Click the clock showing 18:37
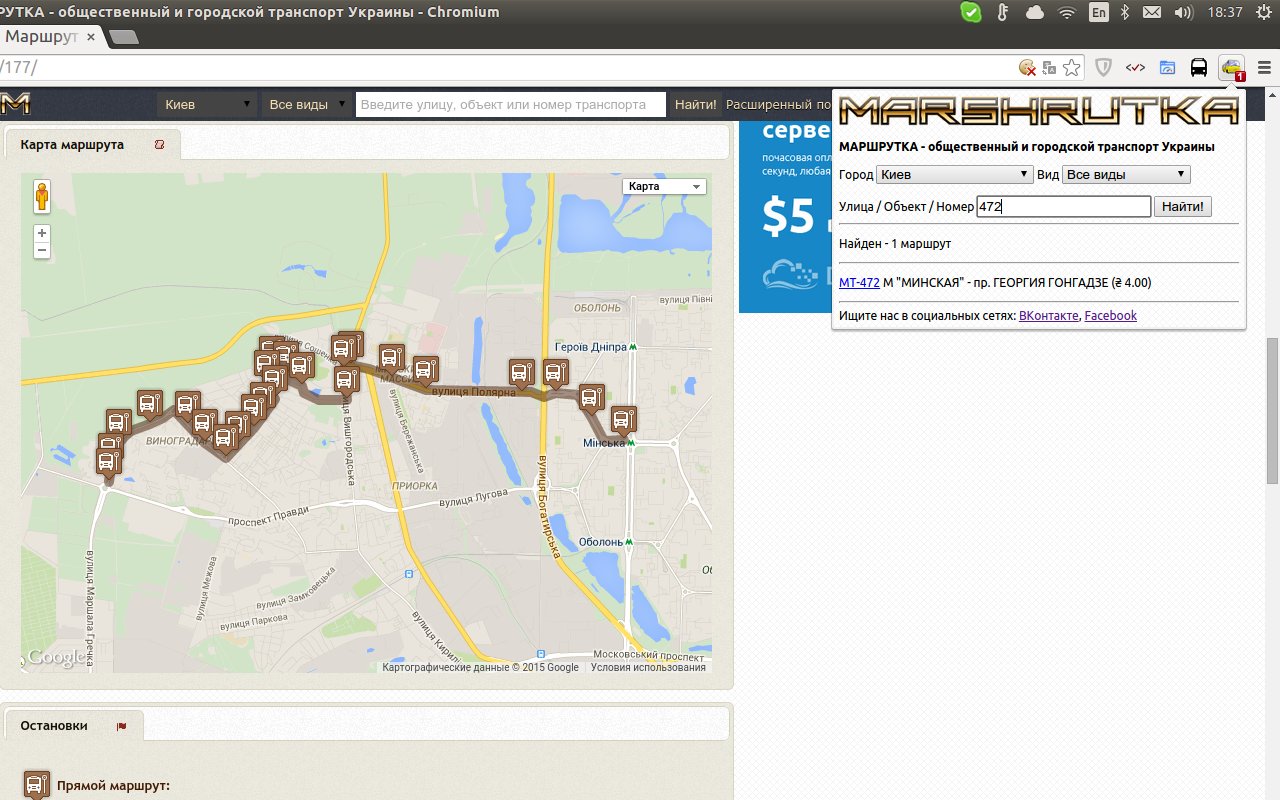This screenshot has width=1280, height=800. pyautogui.click(x=1224, y=12)
